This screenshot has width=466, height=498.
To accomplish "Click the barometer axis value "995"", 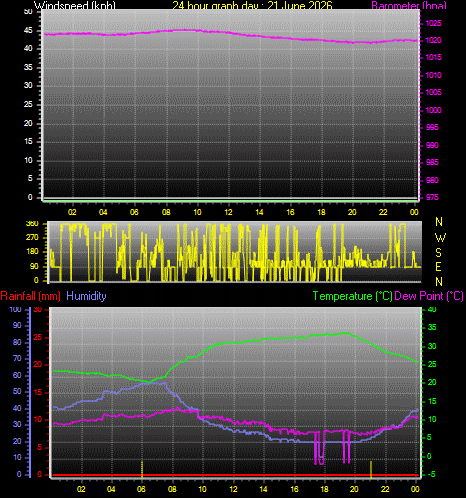I will 432,128.
